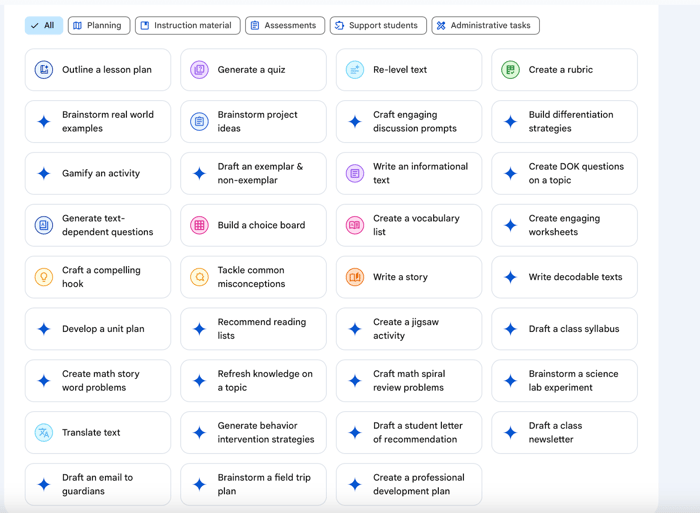Image resolution: width=700 pixels, height=513 pixels.
Task: Switch to the Support students filter
Action: point(378,26)
